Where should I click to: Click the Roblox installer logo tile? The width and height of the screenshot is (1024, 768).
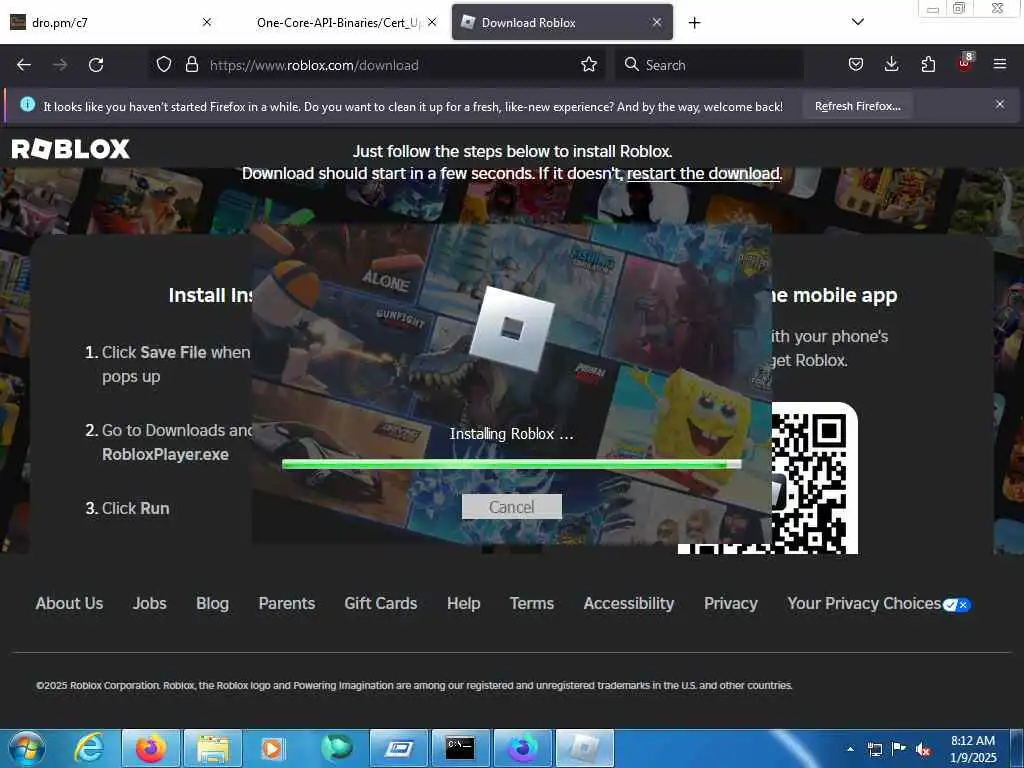pyautogui.click(x=511, y=329)
